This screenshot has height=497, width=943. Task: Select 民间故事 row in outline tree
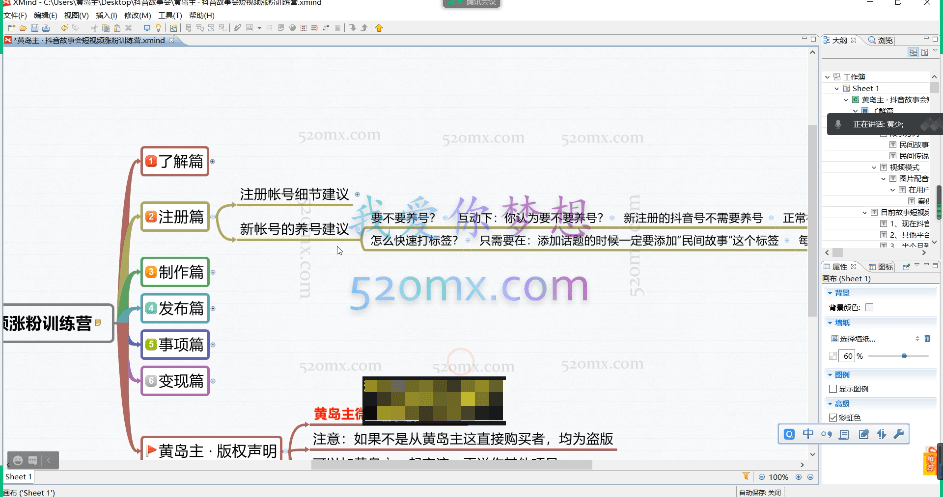pos(909,144)
